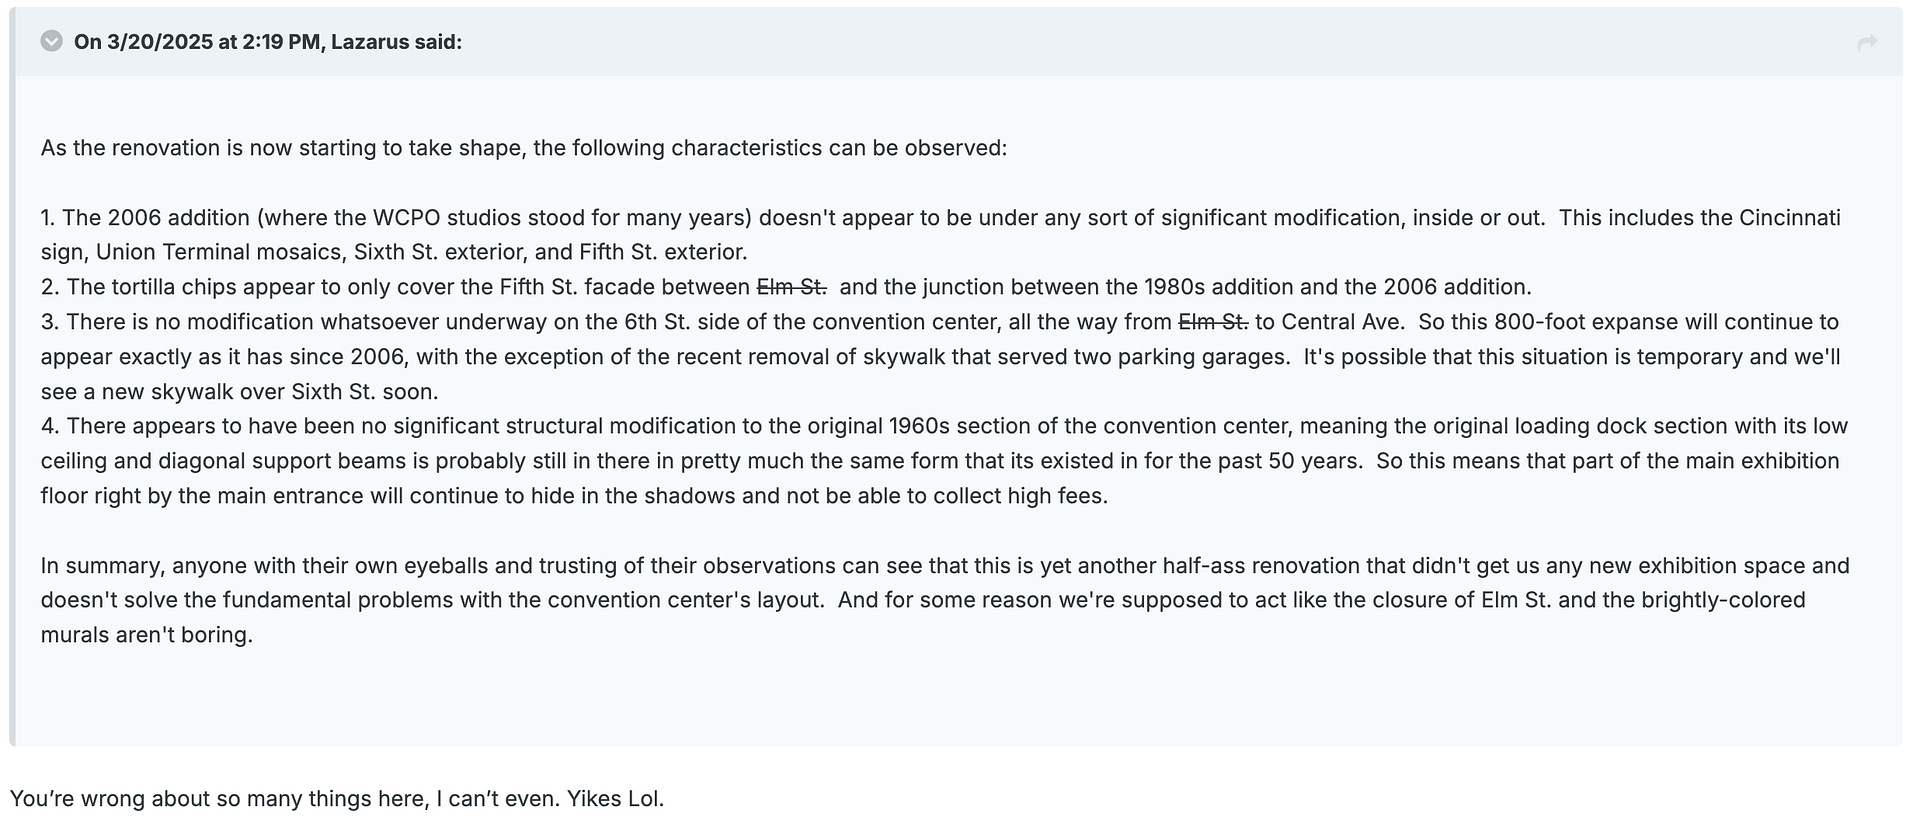Click the word "WCPO" in point 1
1920x828 pixels.
[406, 218]
